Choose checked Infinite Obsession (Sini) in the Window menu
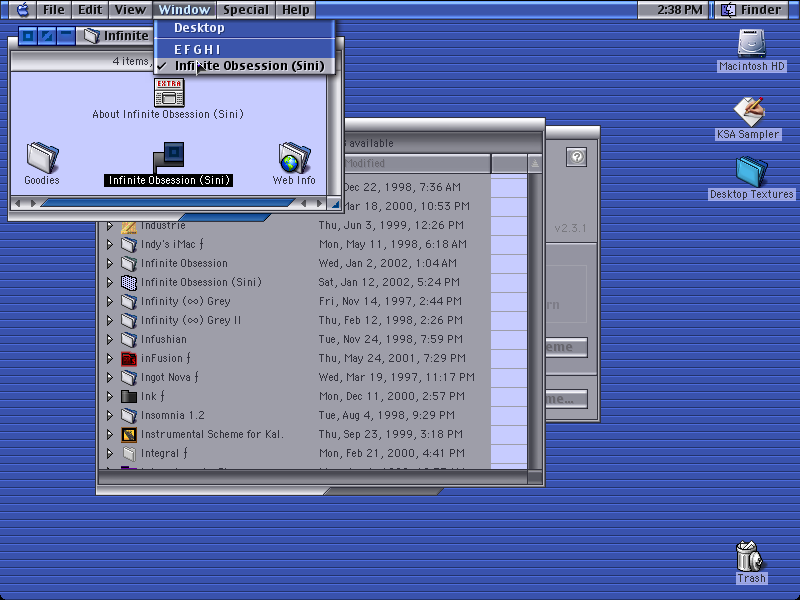 pos(245,66)
